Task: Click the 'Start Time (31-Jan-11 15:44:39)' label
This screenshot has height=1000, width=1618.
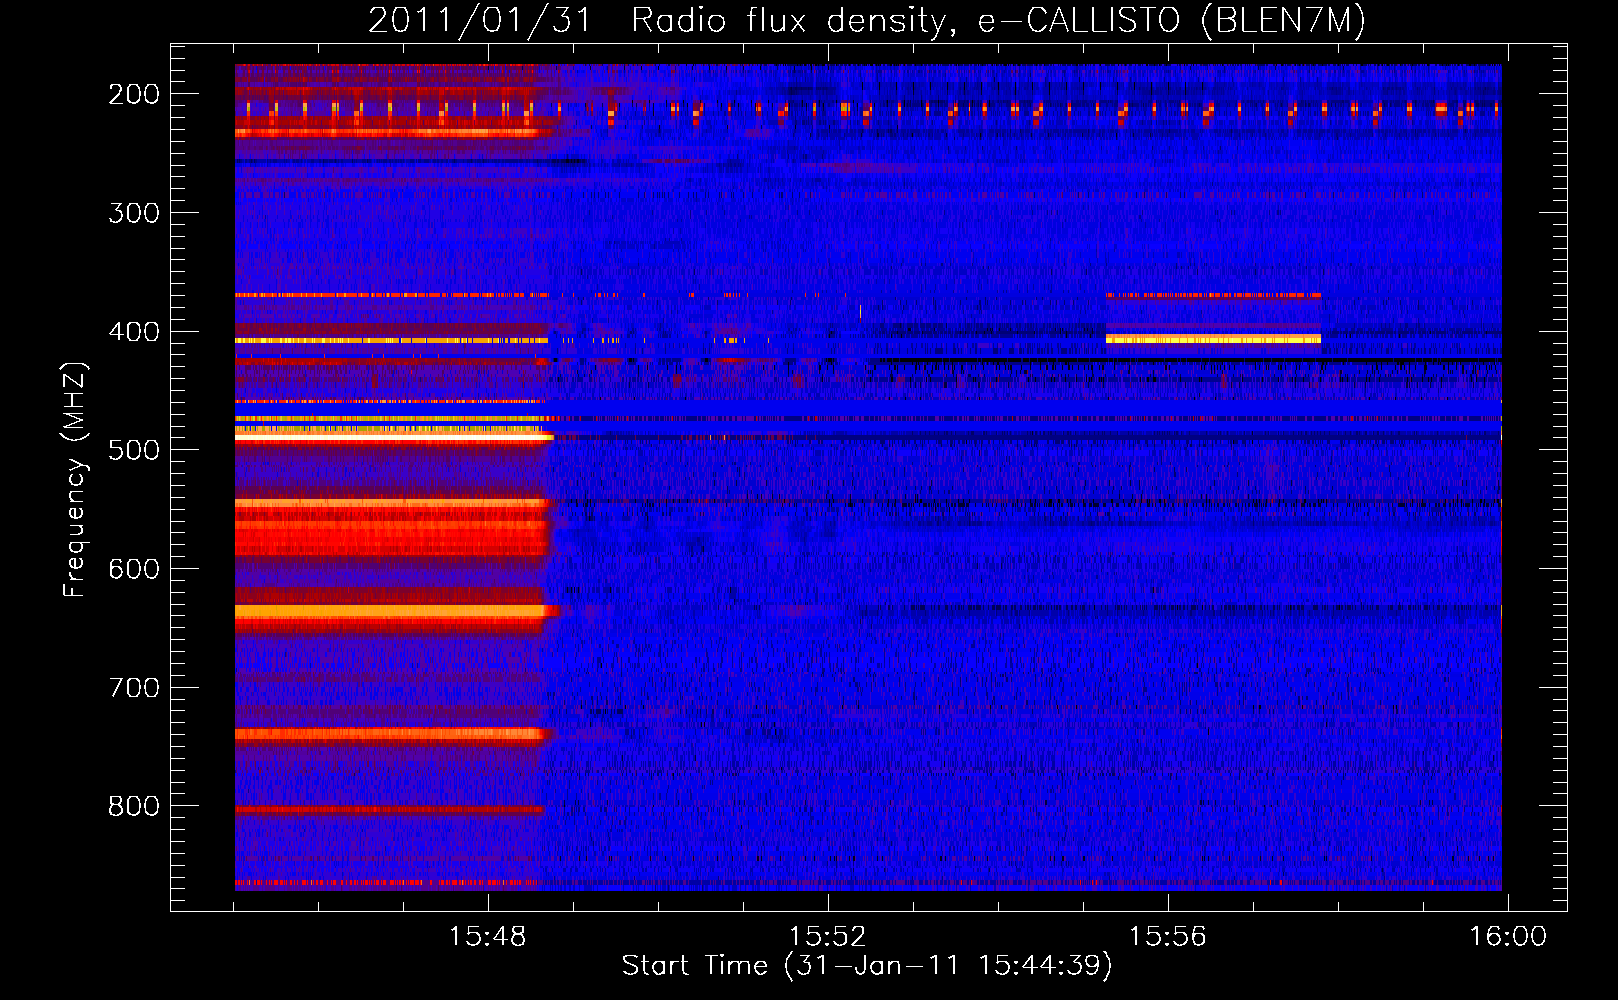Action: (867, 966)
